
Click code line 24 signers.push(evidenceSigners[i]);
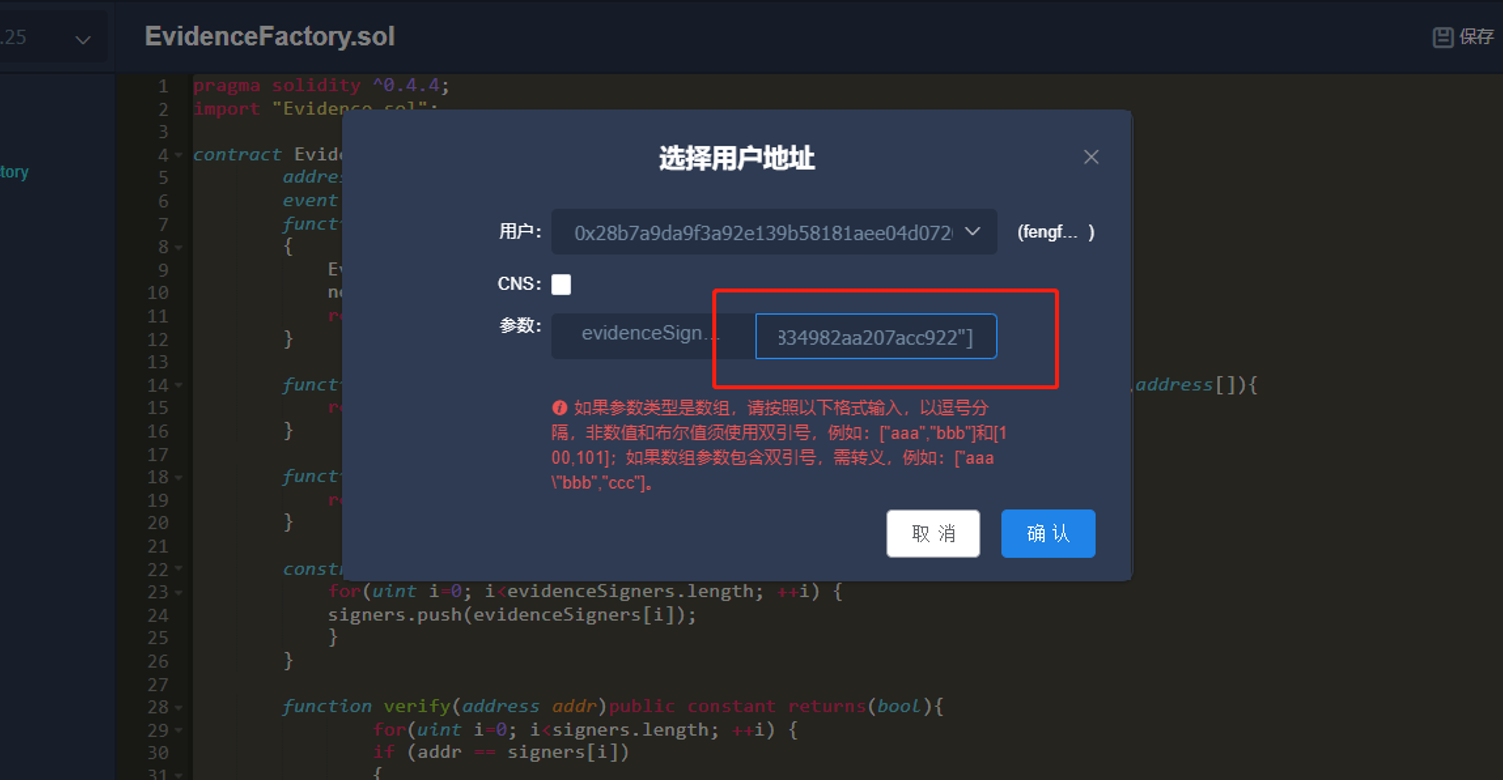pyautogui.click(x=512, y=614)
